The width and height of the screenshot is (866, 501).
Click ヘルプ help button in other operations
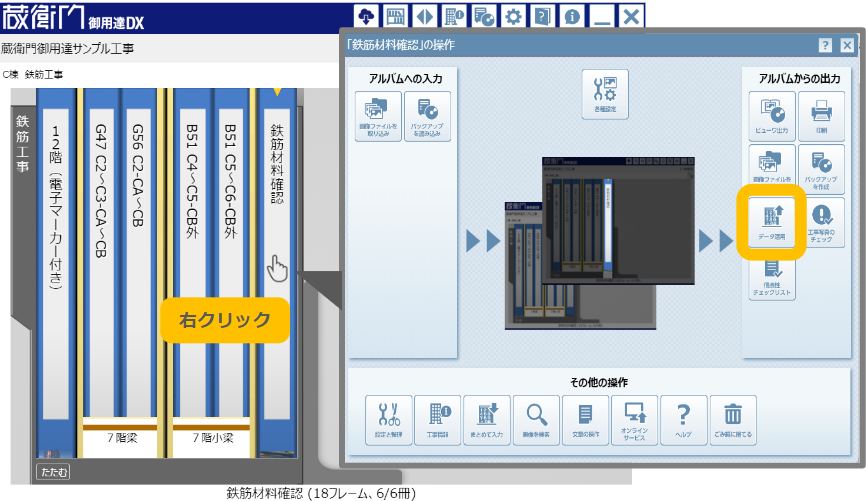coord(684,420)
